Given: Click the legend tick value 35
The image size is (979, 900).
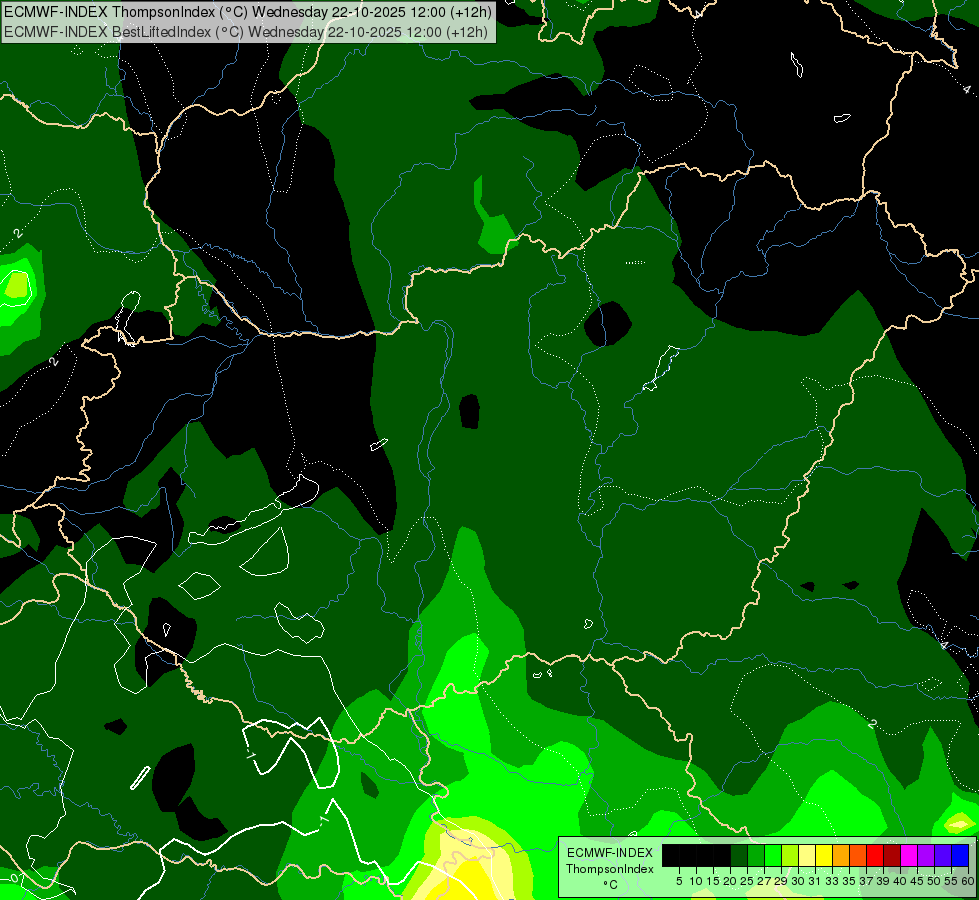Looking at the screenshot, I should click(x=849, y=881).
